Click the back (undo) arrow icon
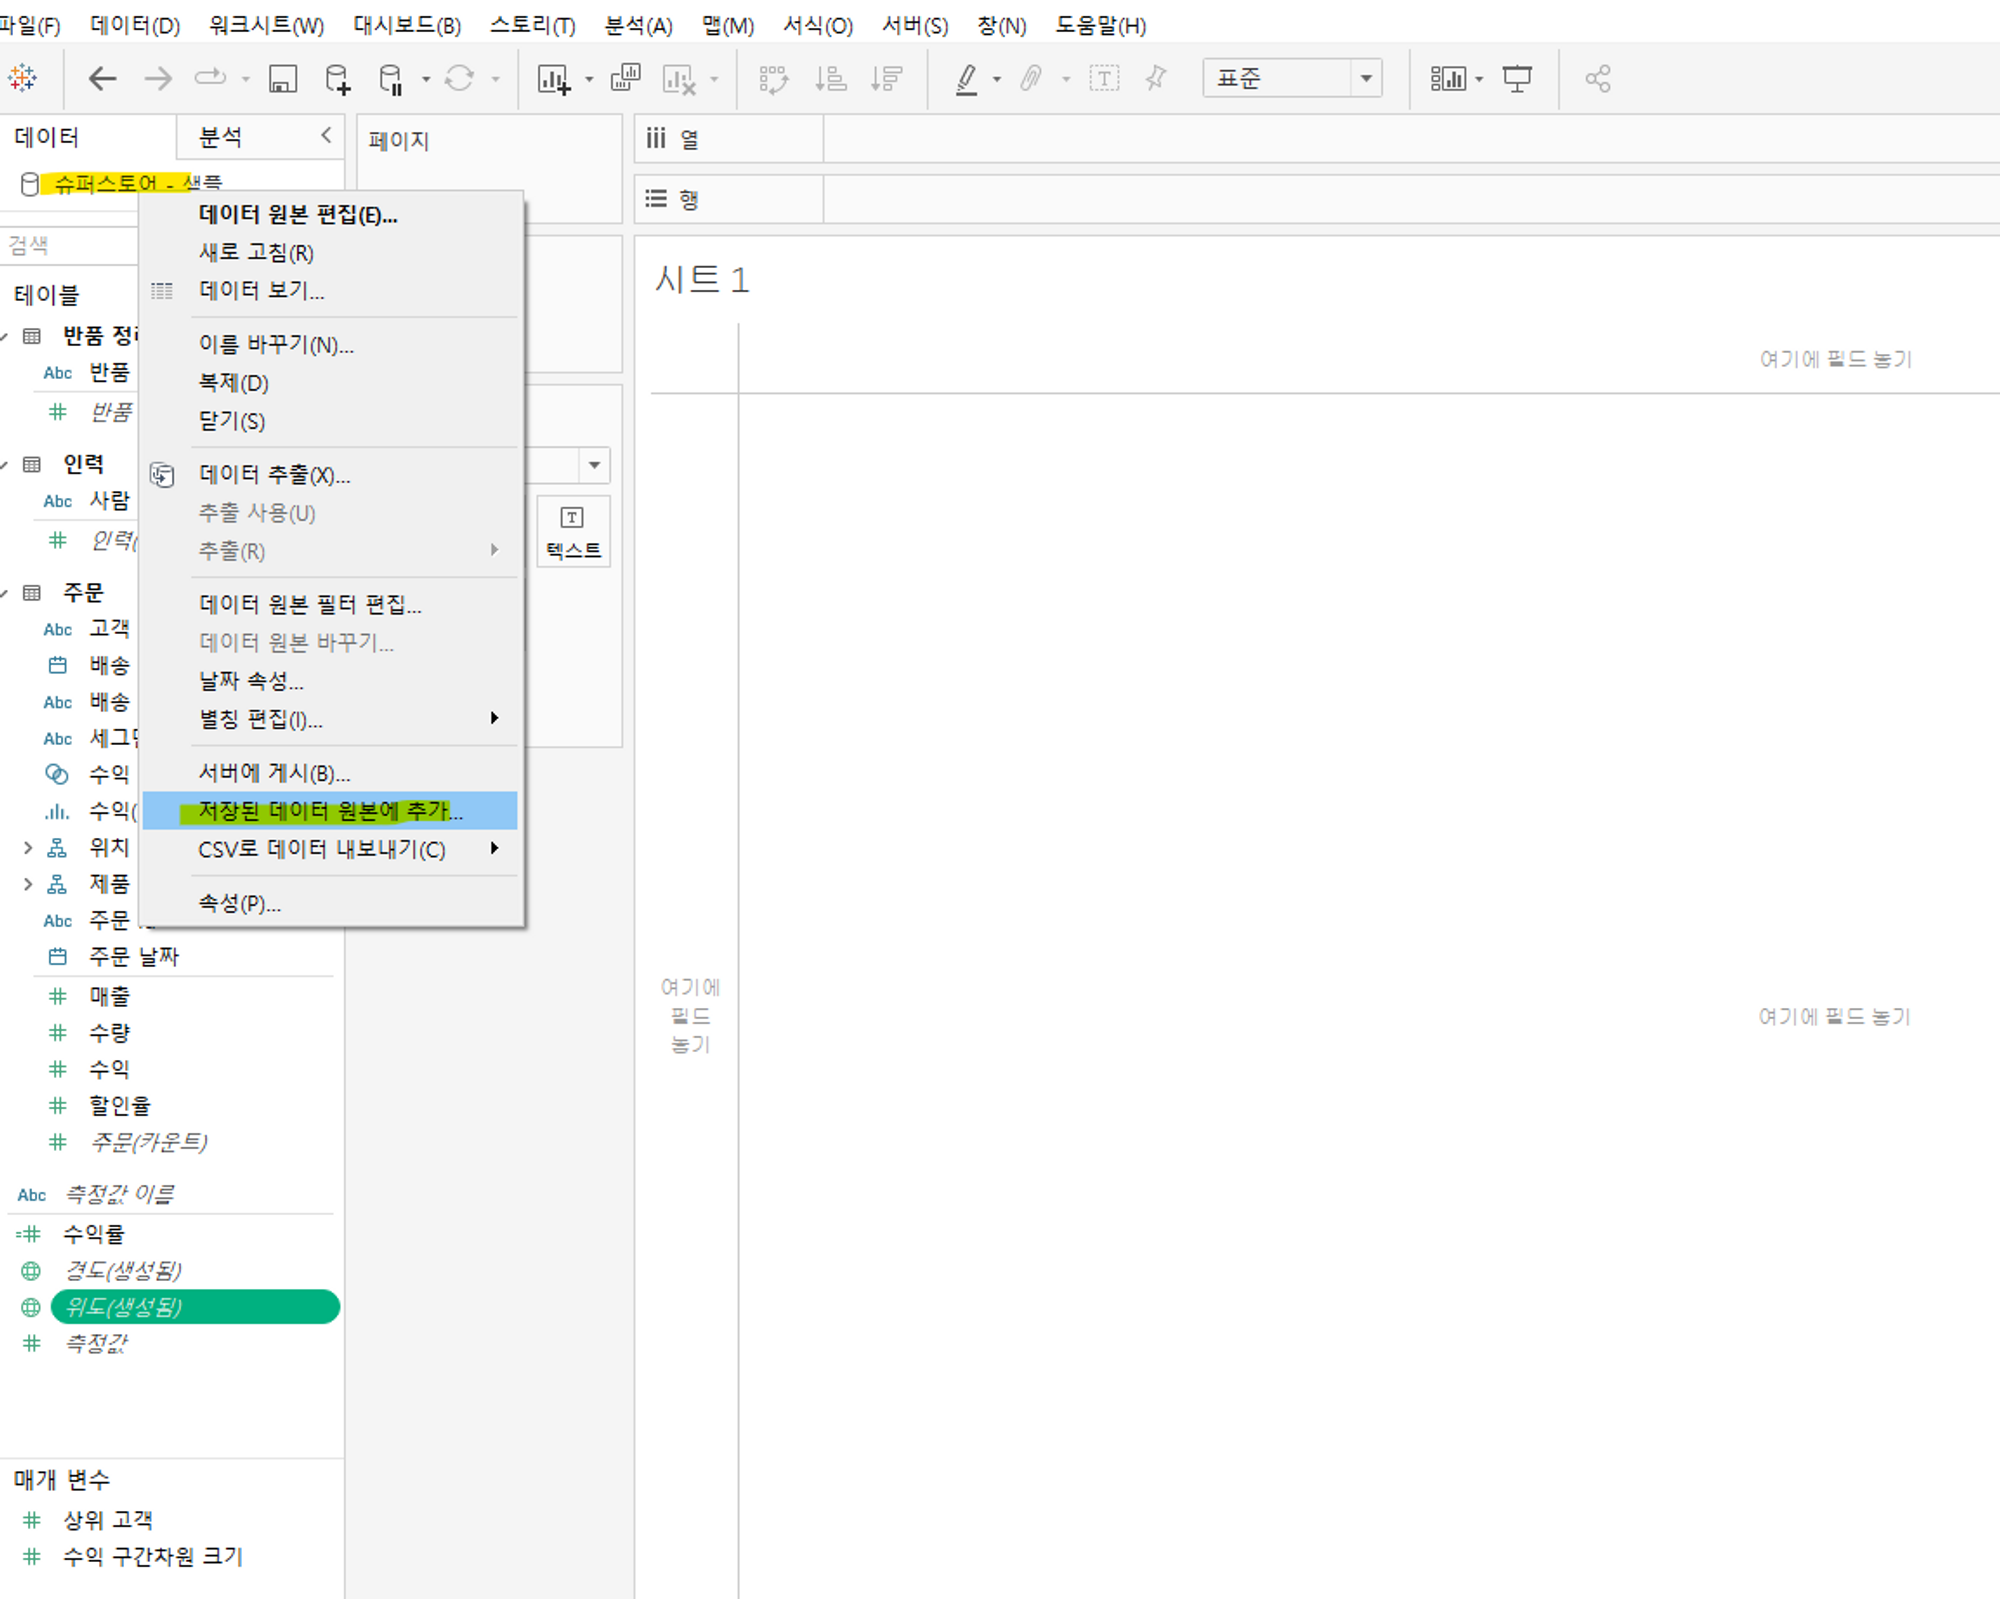Screen dimensions: 2000x1599 [102, 78]
